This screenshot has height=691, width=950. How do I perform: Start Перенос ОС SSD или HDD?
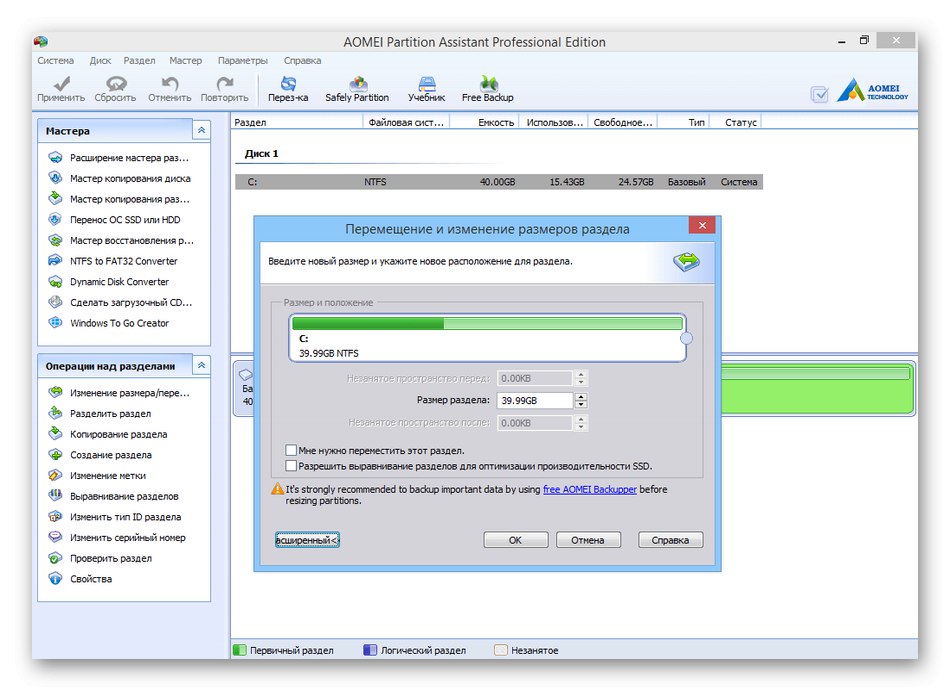click(115, 219)
